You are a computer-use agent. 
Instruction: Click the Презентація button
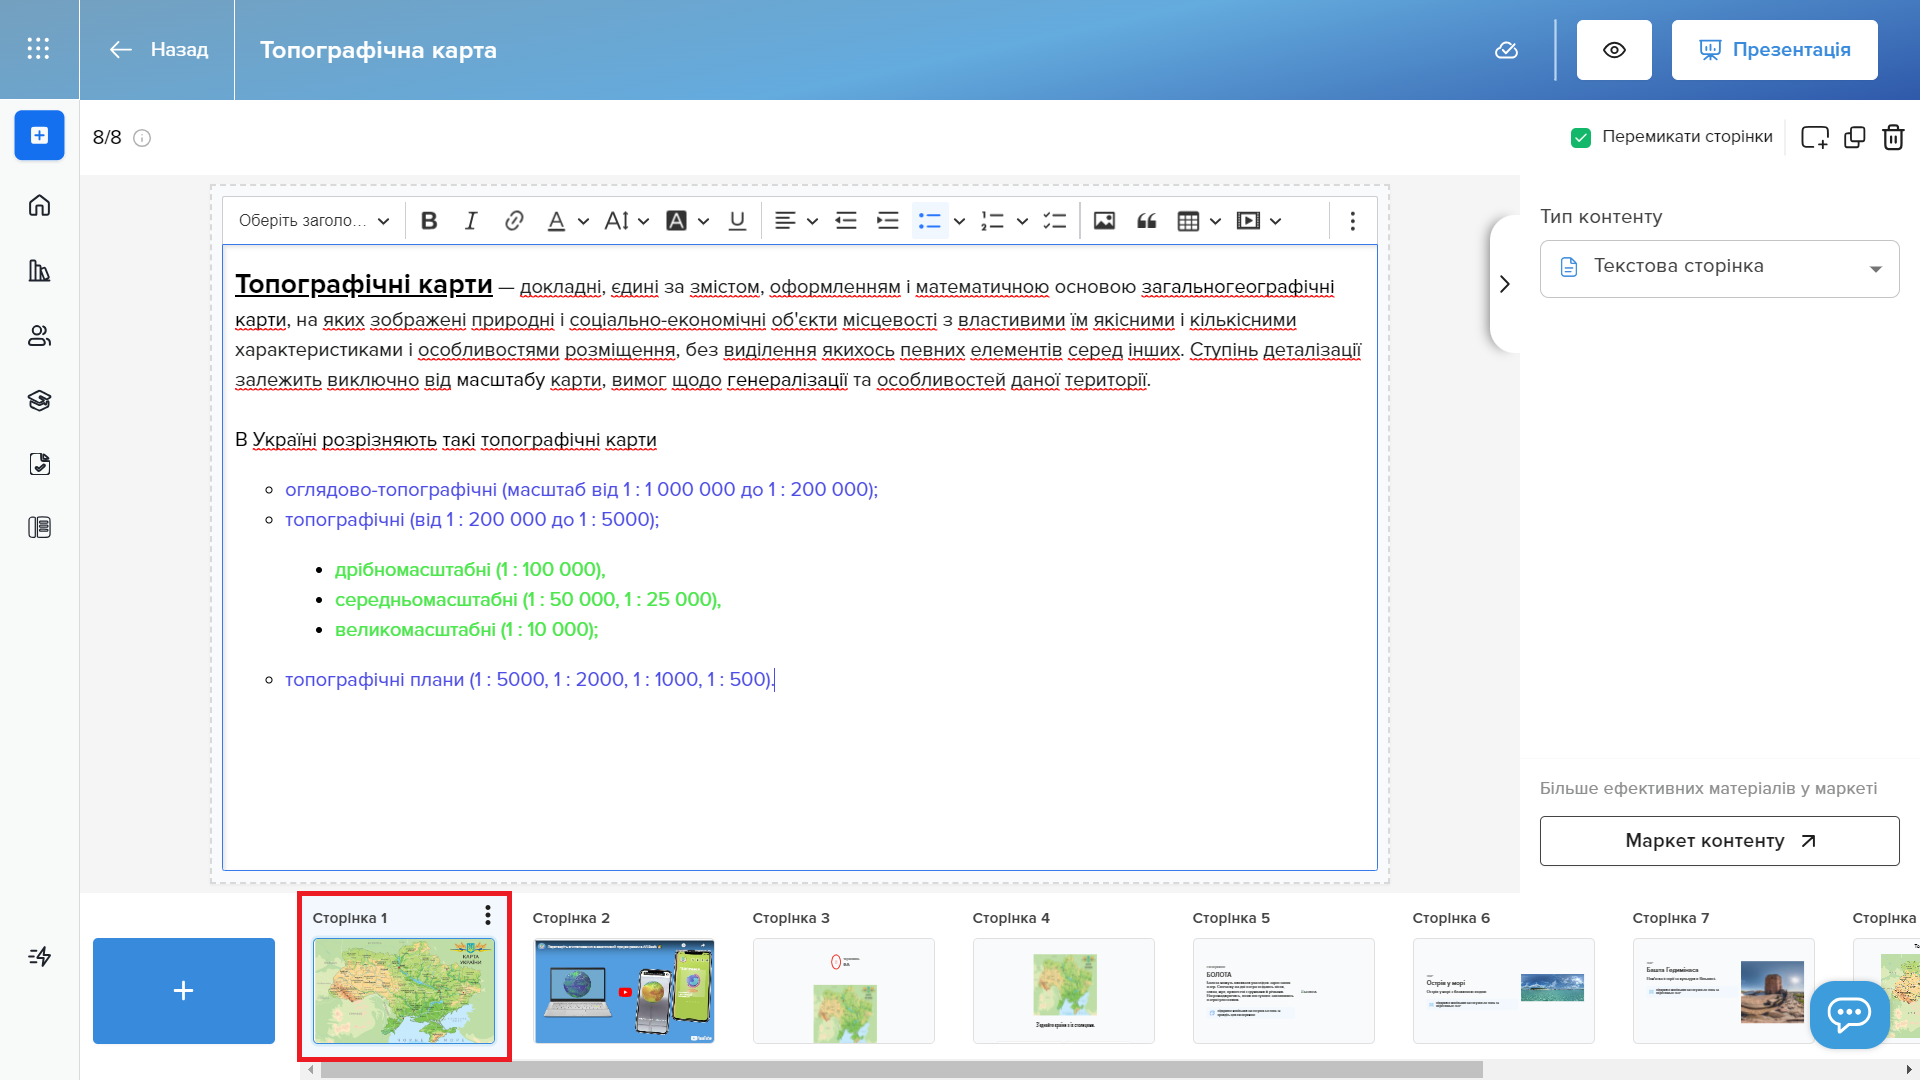coord(1774,50)
